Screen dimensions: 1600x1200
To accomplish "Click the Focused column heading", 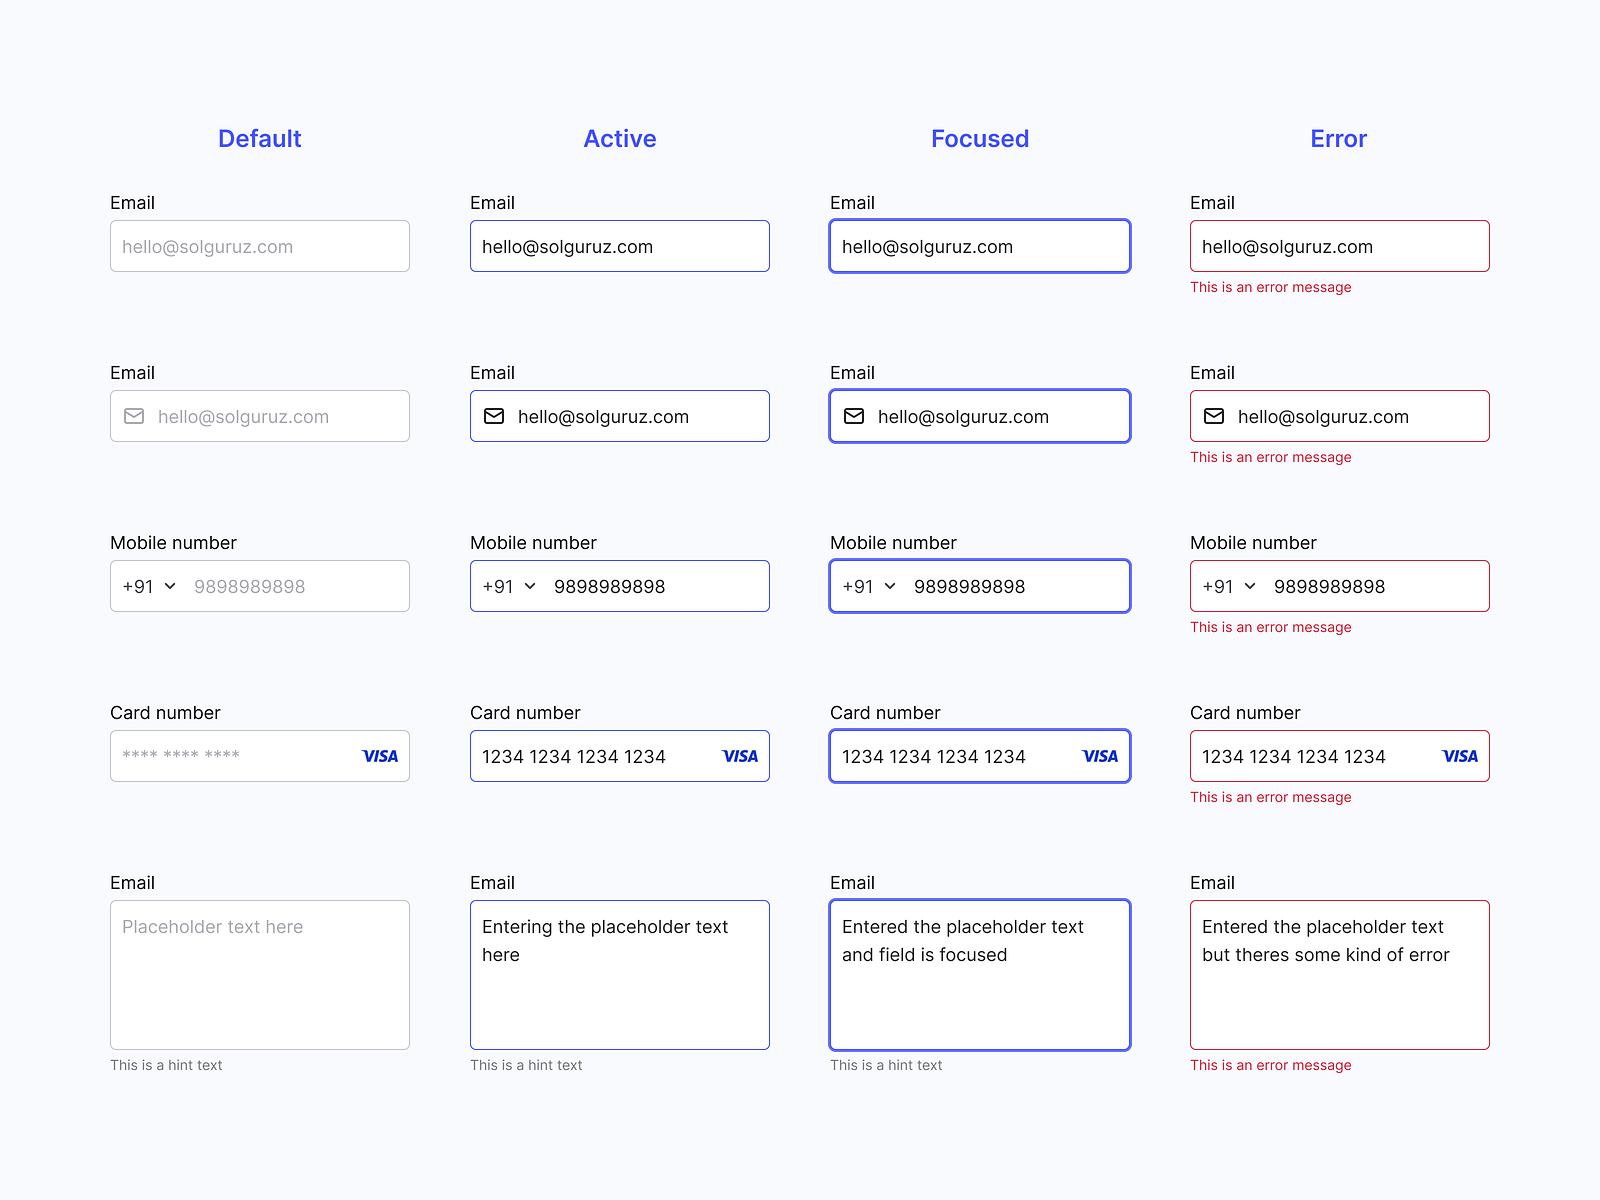I will point(980,139).
